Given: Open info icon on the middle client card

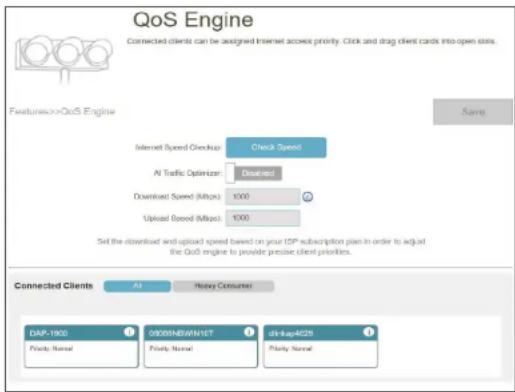Looking at the screenshot, I should (249, 332).
